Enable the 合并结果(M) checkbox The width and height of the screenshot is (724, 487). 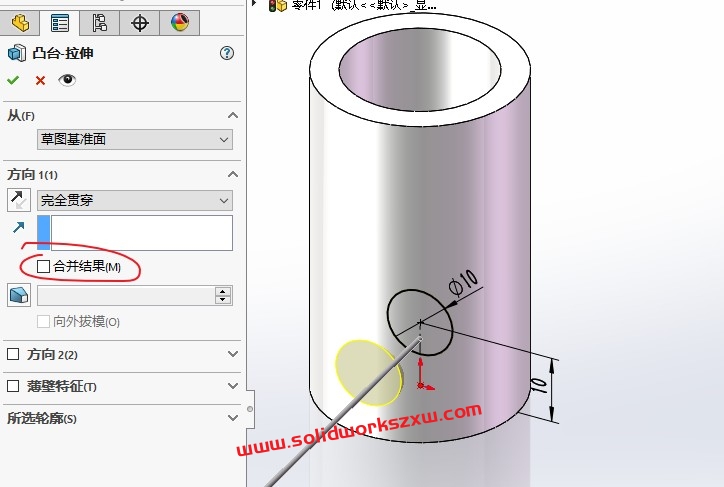43,266
